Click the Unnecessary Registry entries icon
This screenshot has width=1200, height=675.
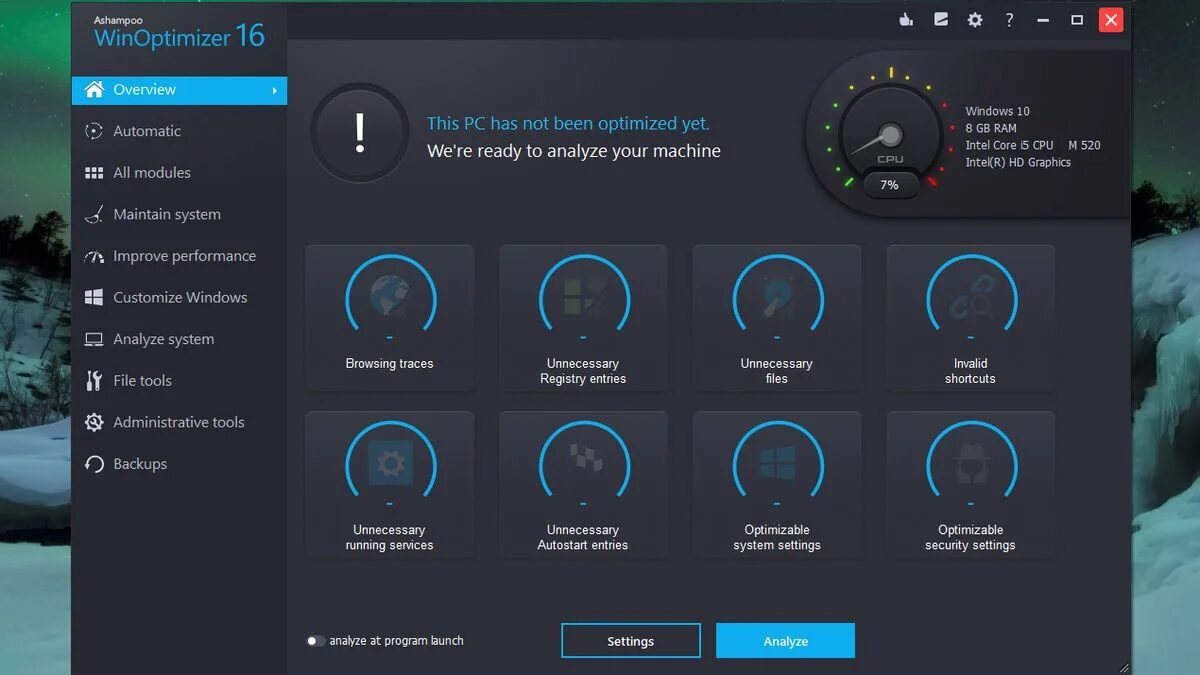pyautogui.click(x=583, y=298)
